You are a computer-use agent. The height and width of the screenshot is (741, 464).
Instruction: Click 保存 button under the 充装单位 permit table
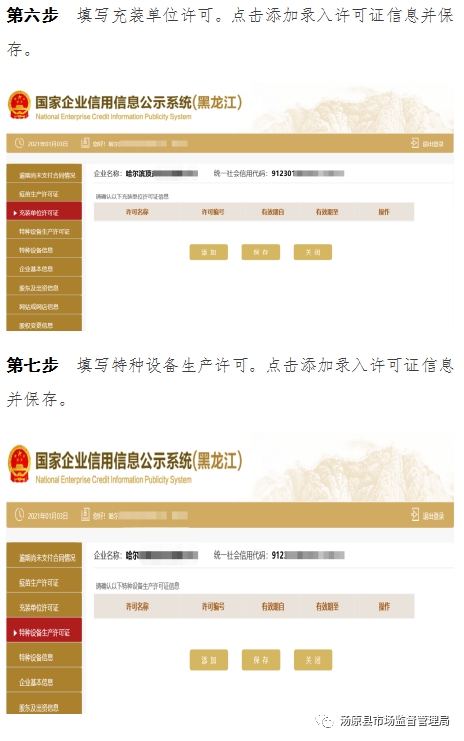point(260,252)
